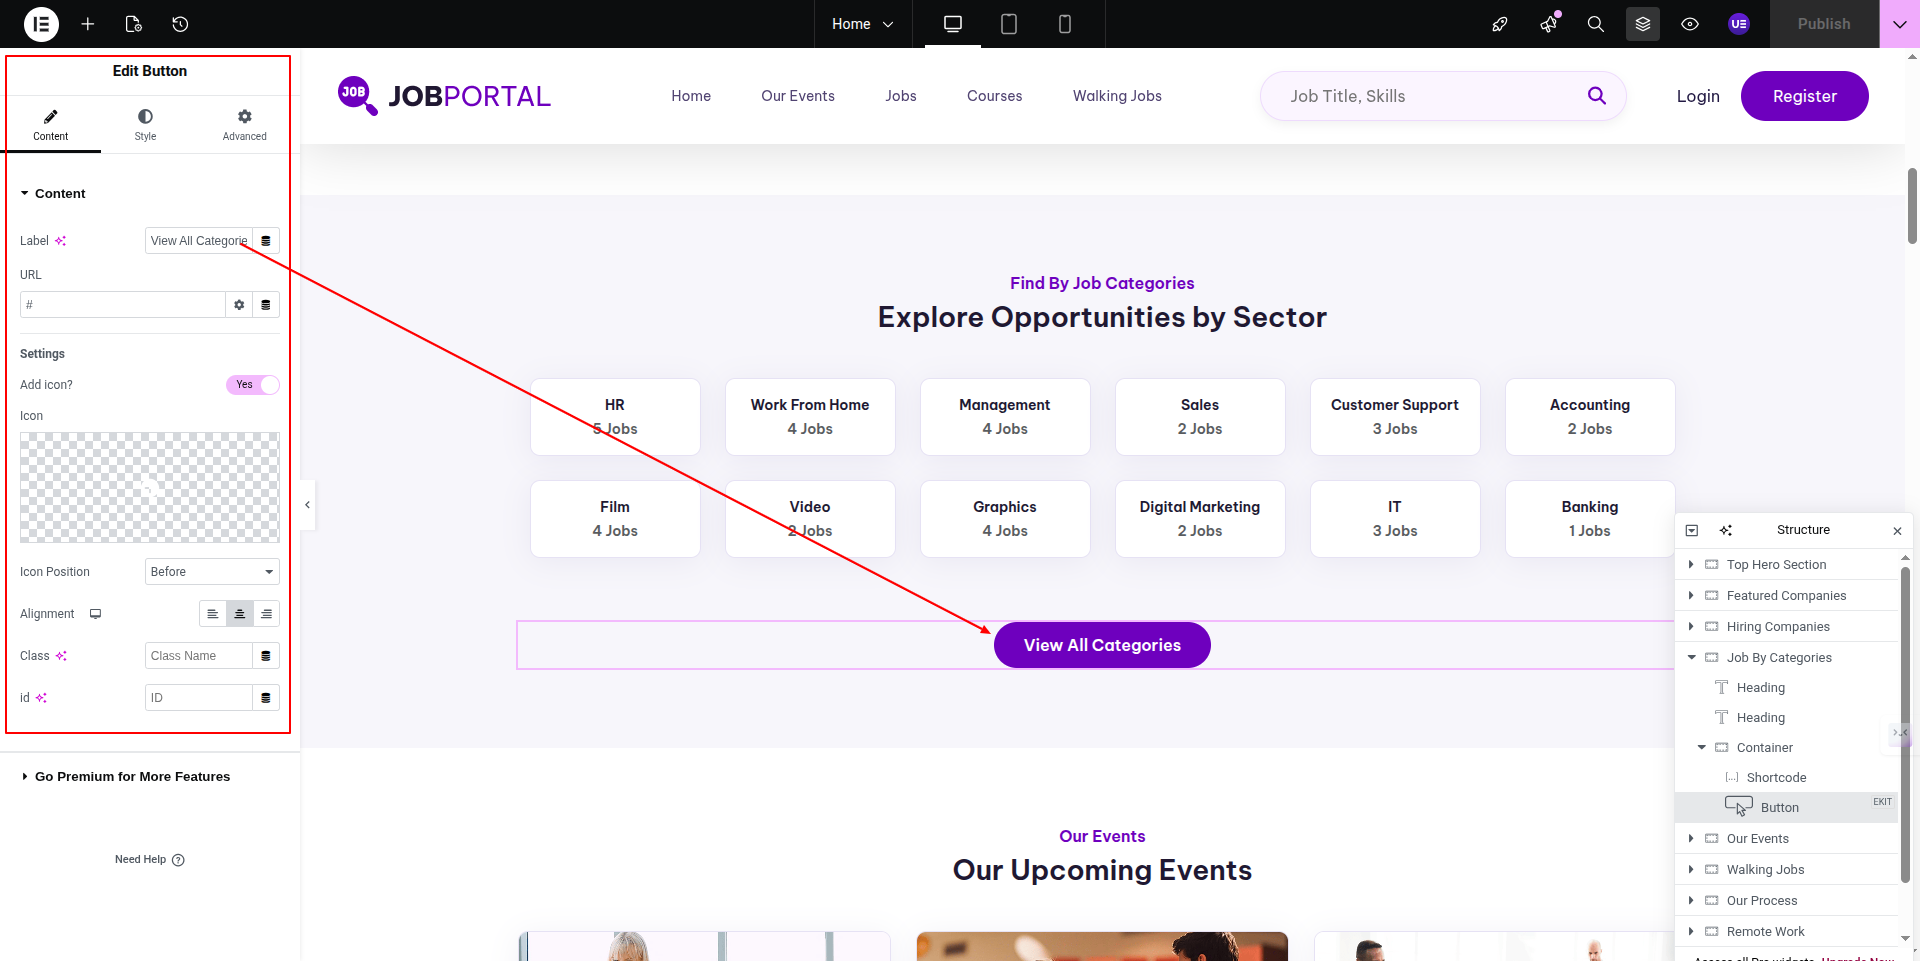Expand the Top Hero Section tree item
The image size is (1920, 961).
[1691, 565]
